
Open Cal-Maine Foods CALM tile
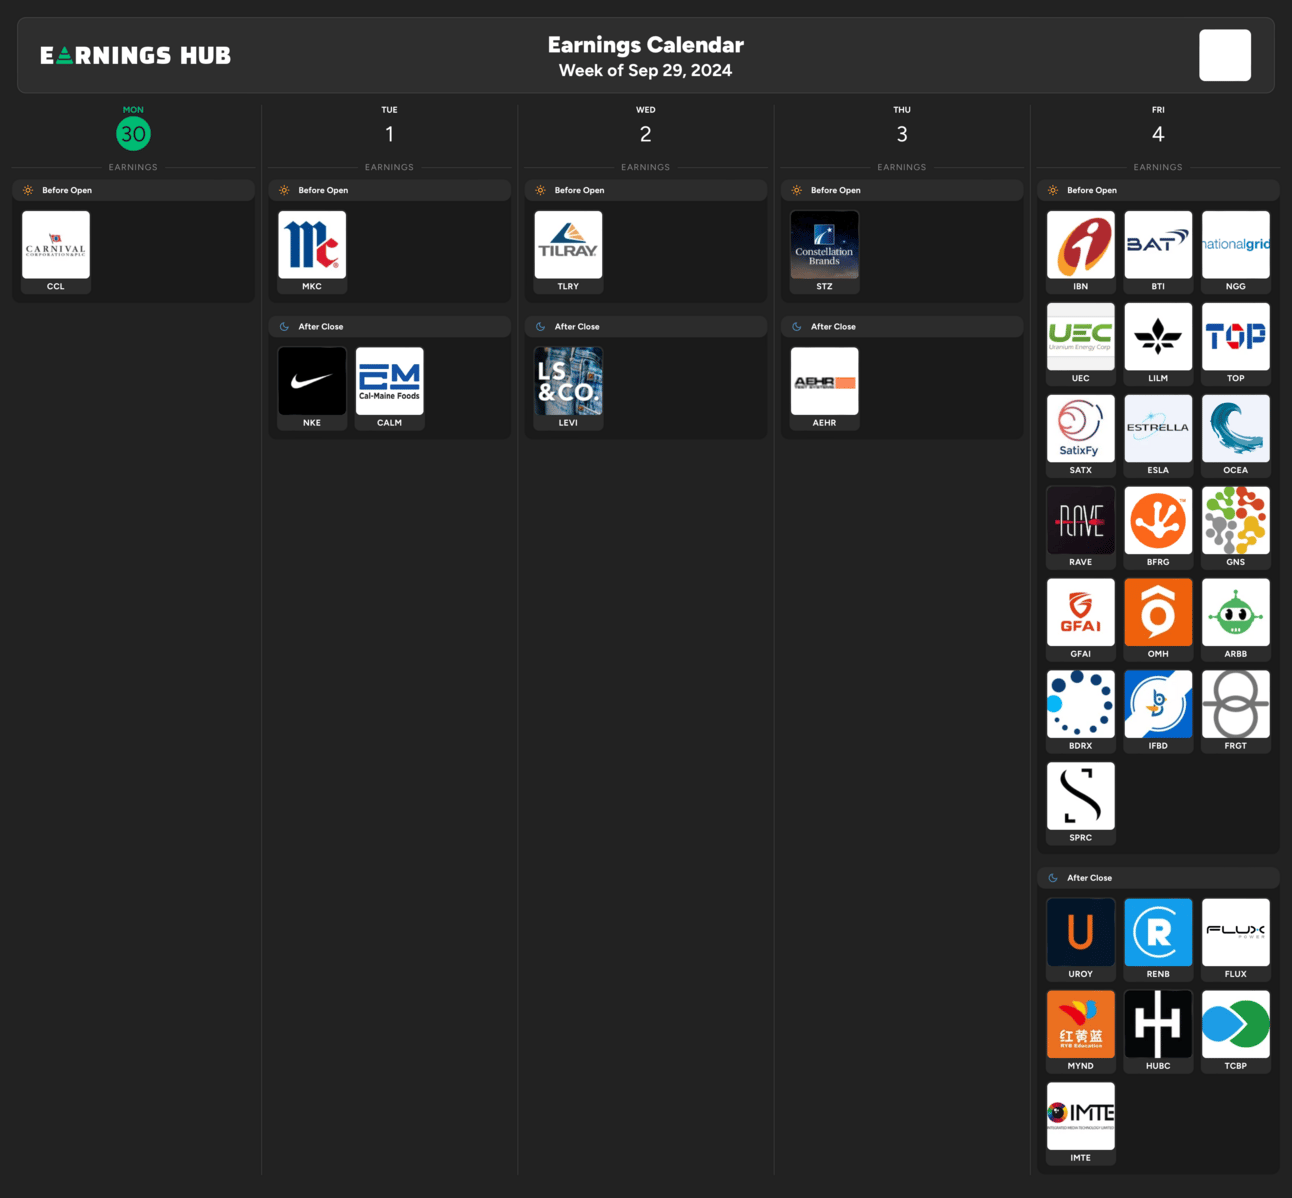[389, 388]
